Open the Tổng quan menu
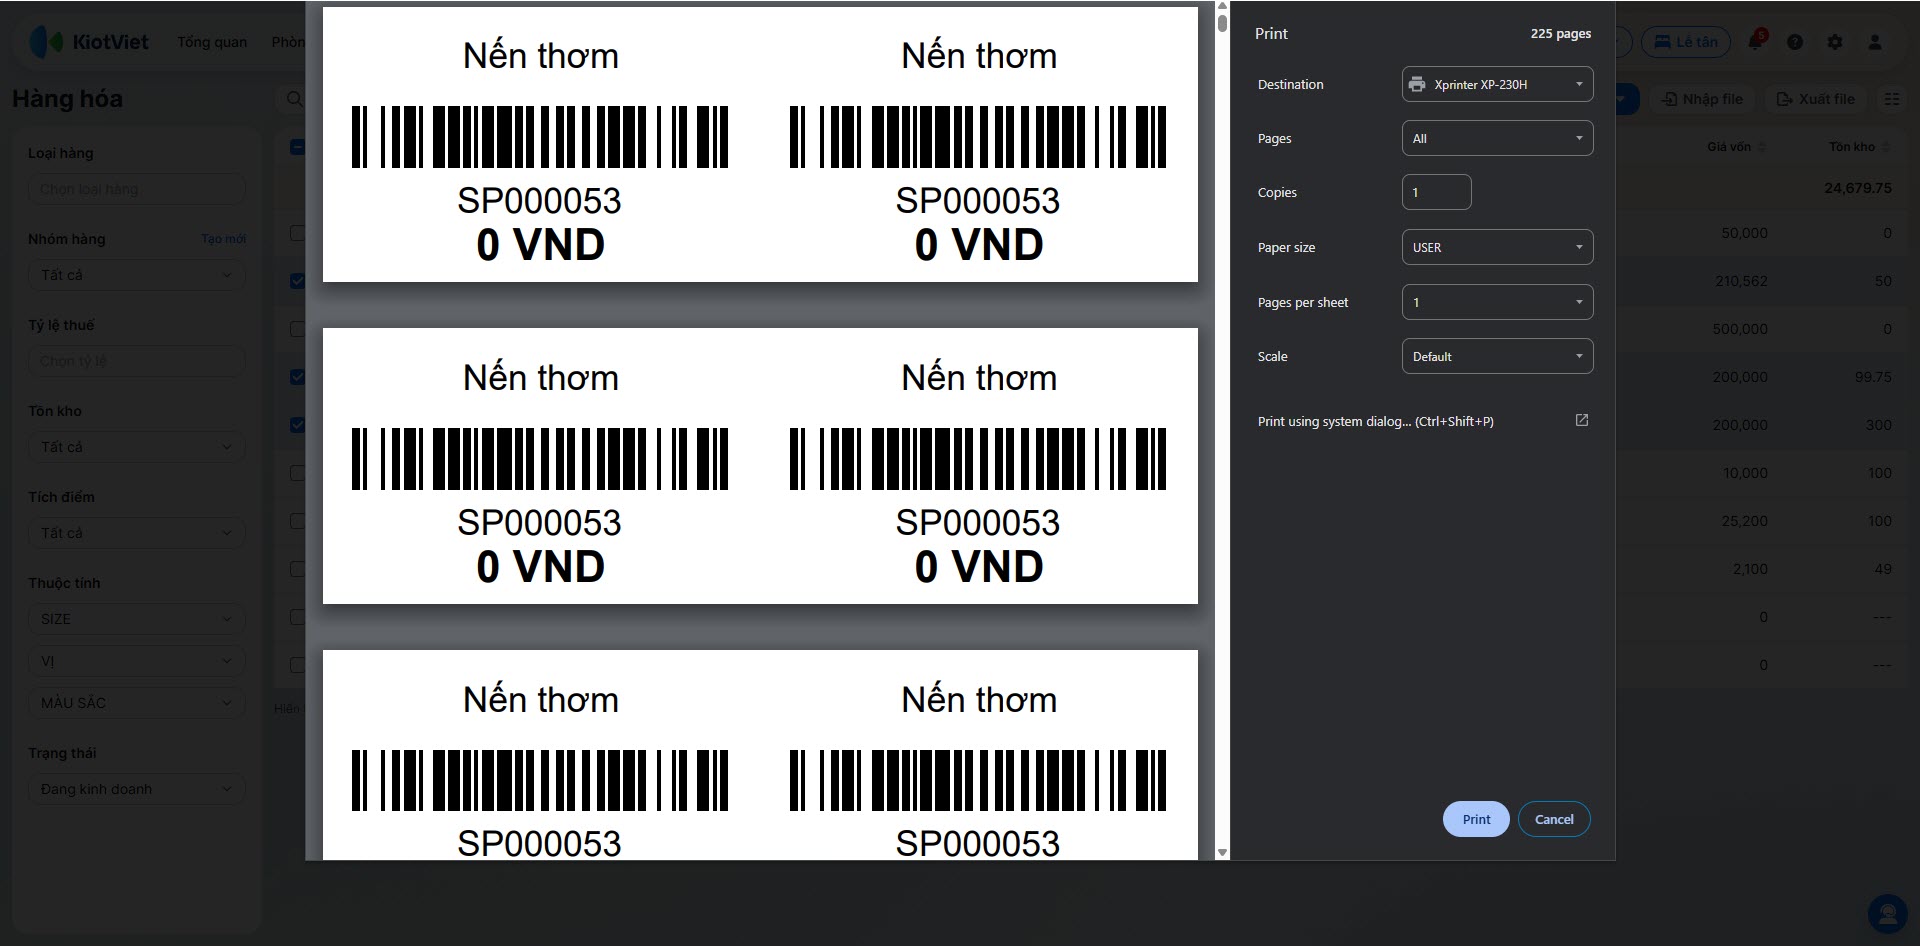 coord(212,42)
